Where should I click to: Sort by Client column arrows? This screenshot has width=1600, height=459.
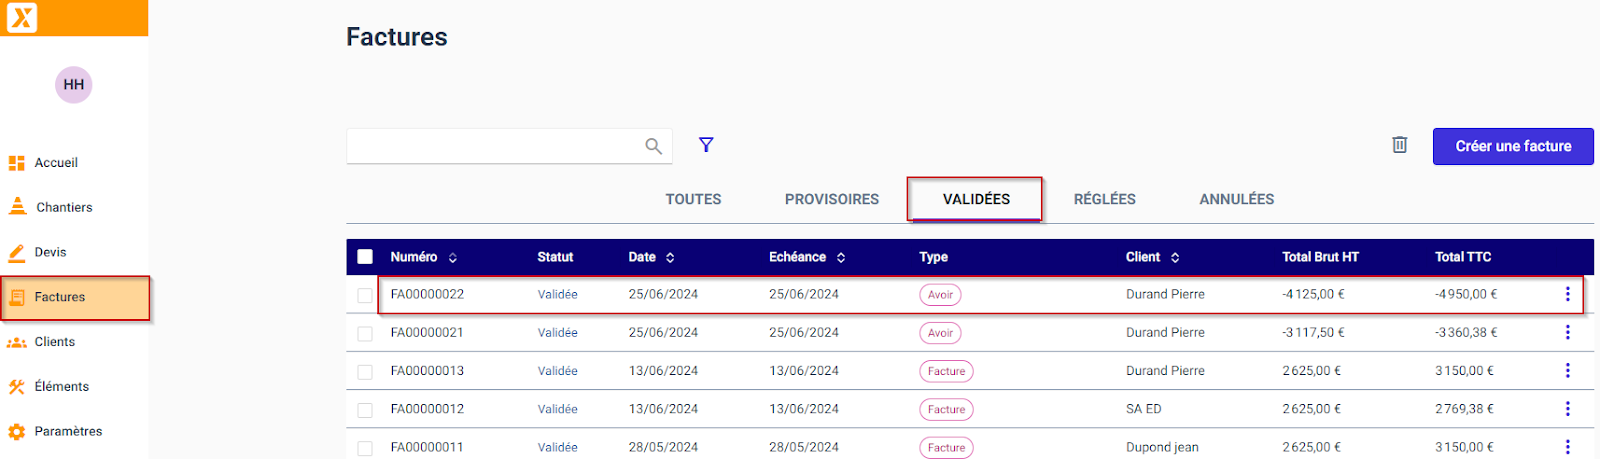[1175, 258]
